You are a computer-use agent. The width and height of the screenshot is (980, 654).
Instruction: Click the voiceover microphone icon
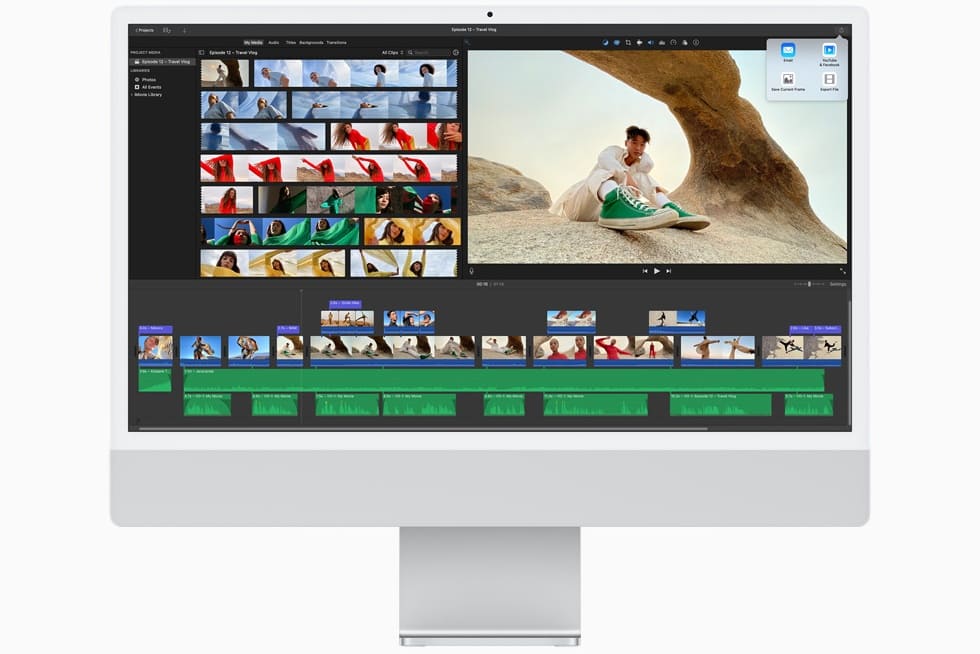[x=471, y=271]
